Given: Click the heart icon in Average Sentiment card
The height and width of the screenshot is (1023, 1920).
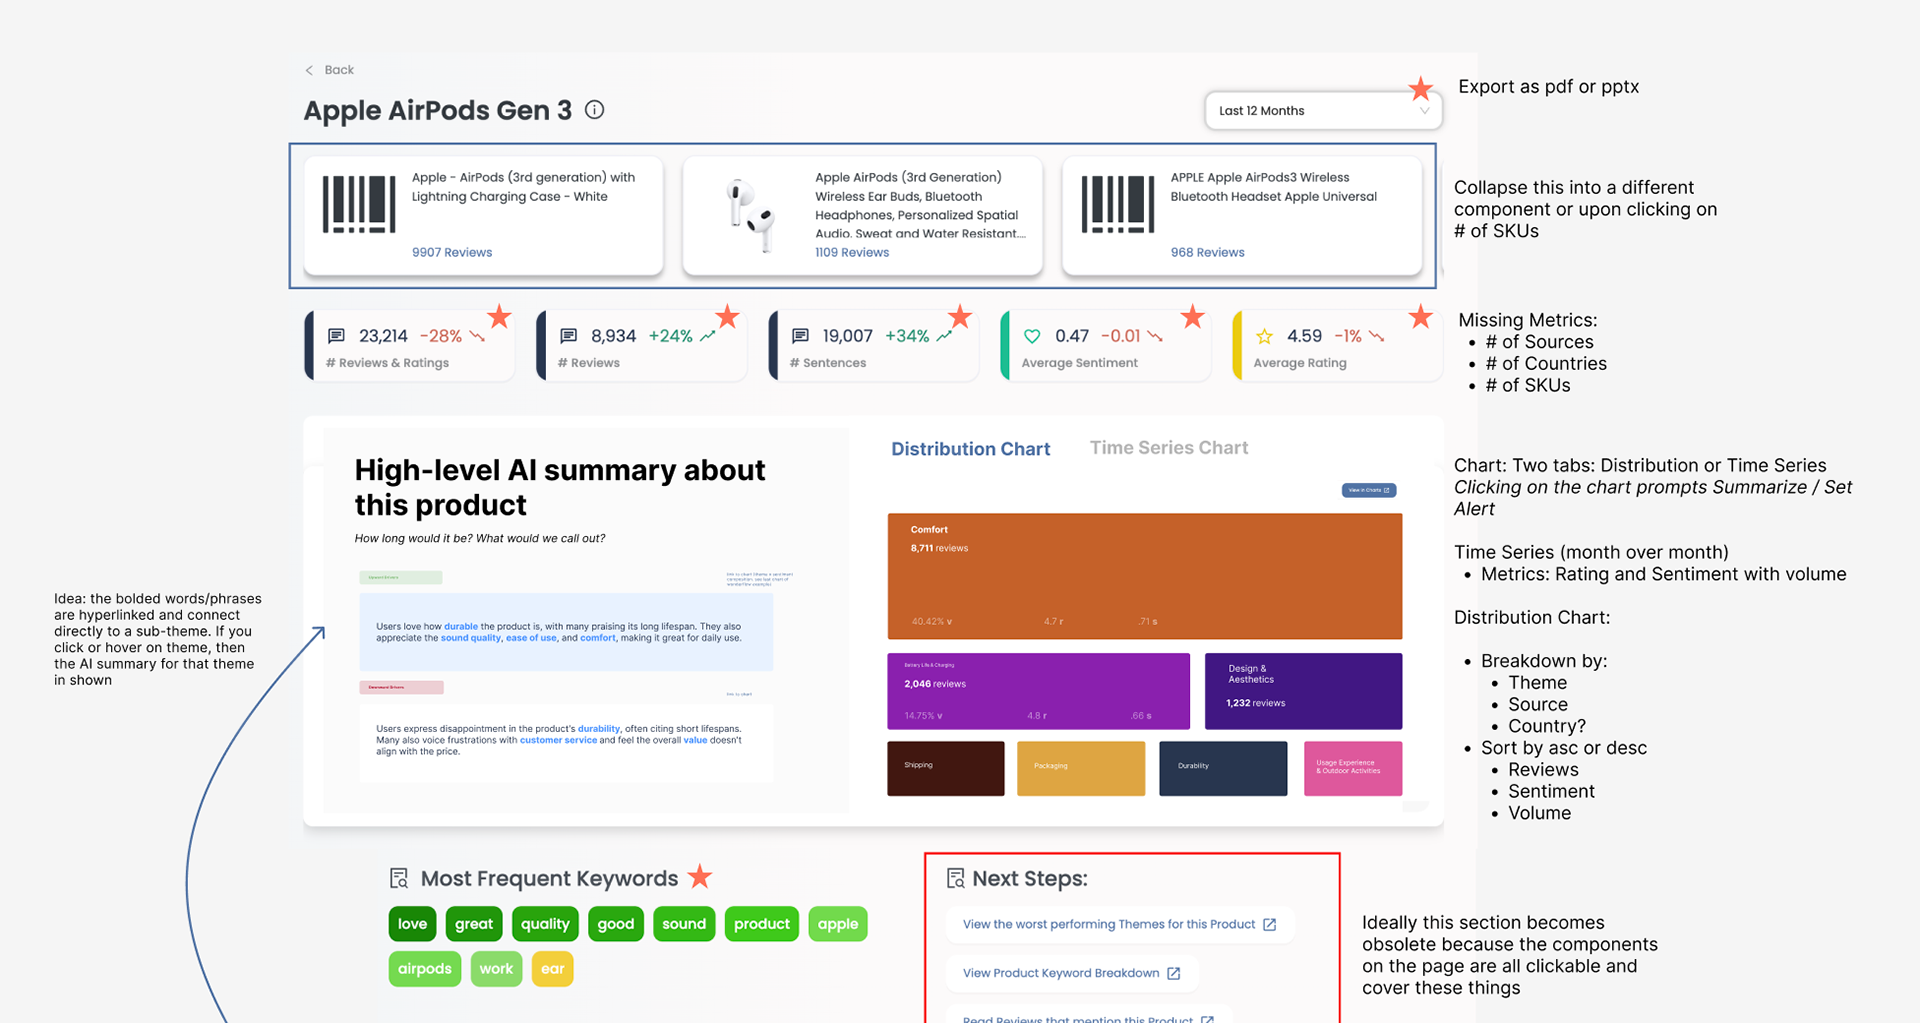Looking at the screenshot, I should point(1032,336).
